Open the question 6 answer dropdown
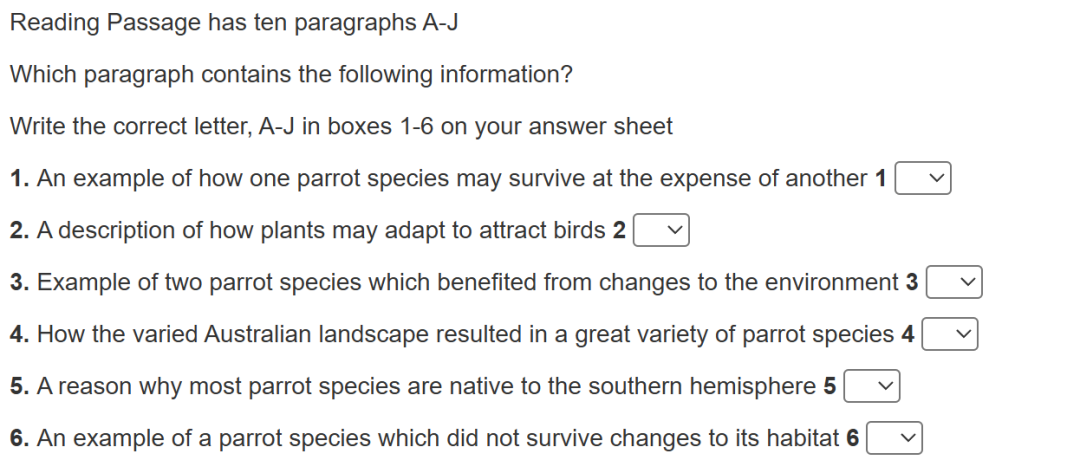 (894, 439)
